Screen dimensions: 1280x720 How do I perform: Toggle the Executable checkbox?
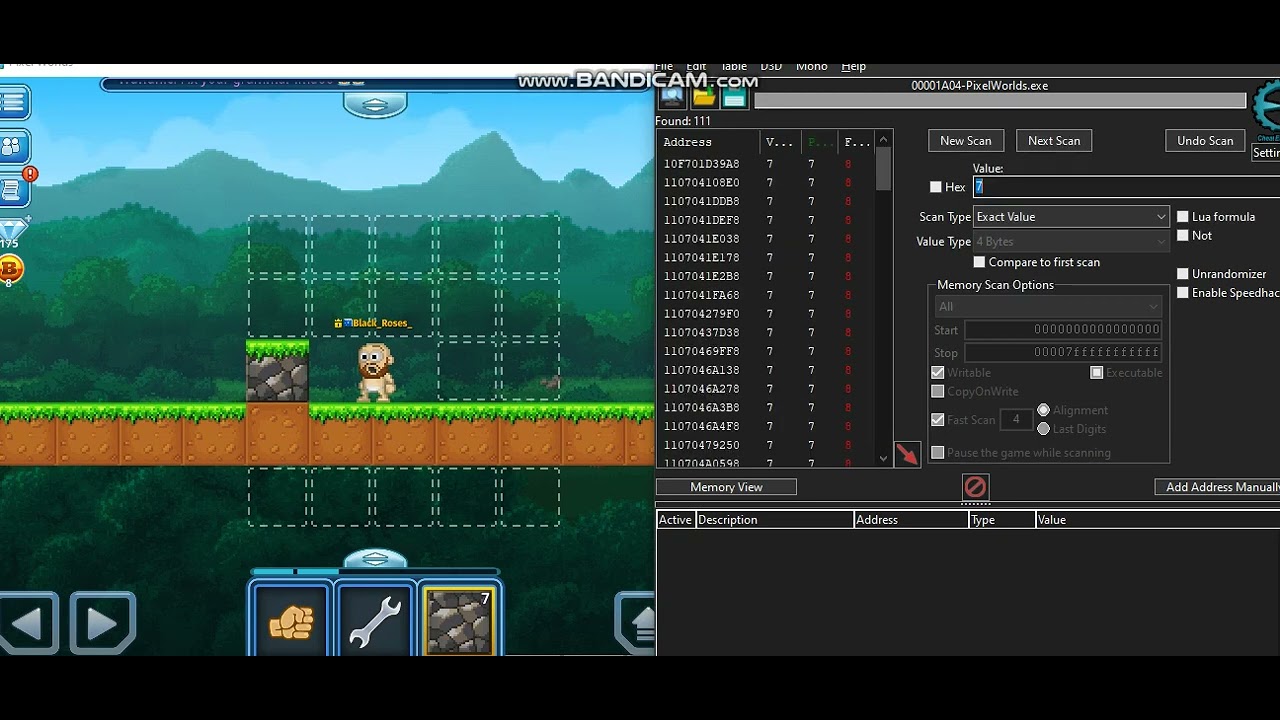point(1097,373)
